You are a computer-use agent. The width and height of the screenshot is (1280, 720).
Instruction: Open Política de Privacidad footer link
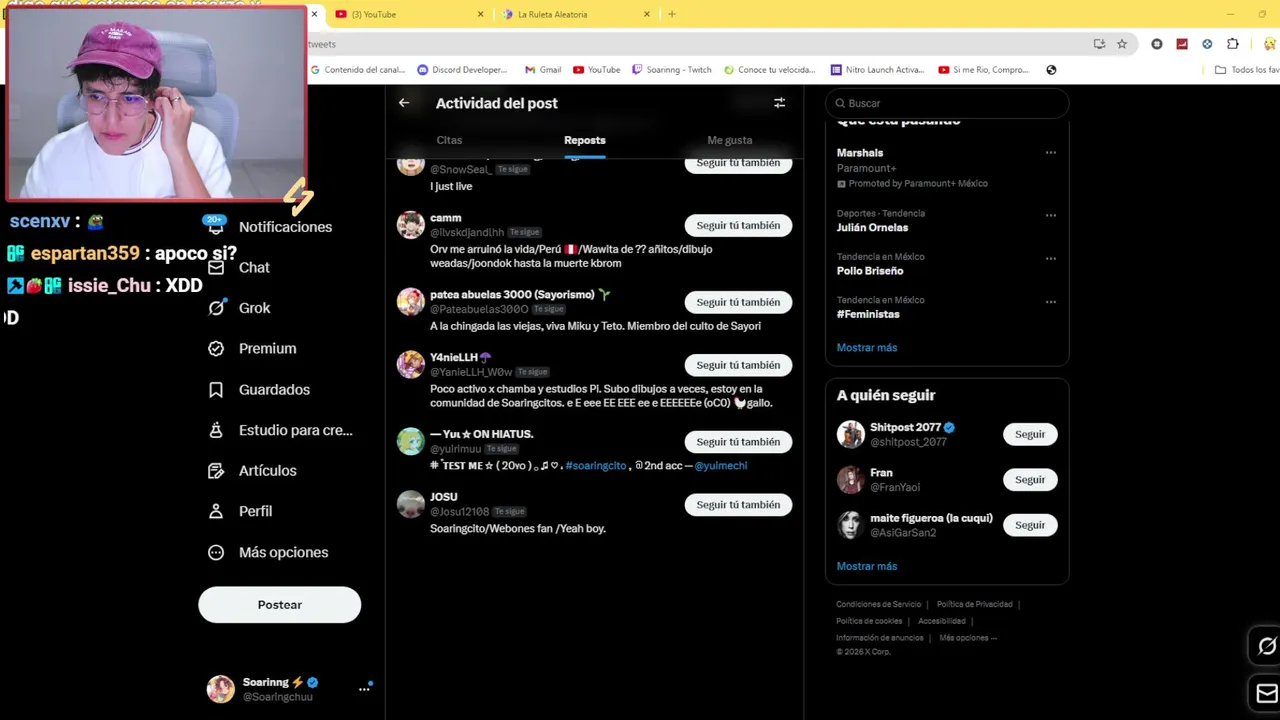click(x=975, y=604)
